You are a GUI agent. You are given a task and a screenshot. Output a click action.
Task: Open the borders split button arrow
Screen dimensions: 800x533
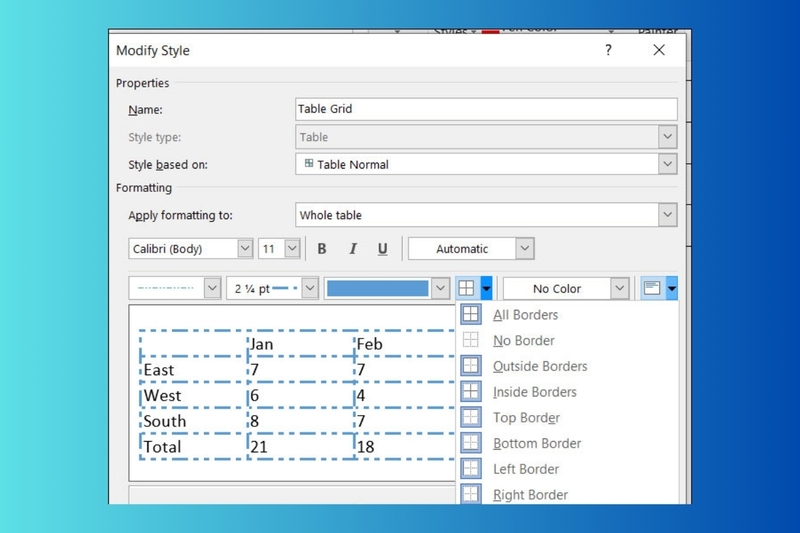486,289
